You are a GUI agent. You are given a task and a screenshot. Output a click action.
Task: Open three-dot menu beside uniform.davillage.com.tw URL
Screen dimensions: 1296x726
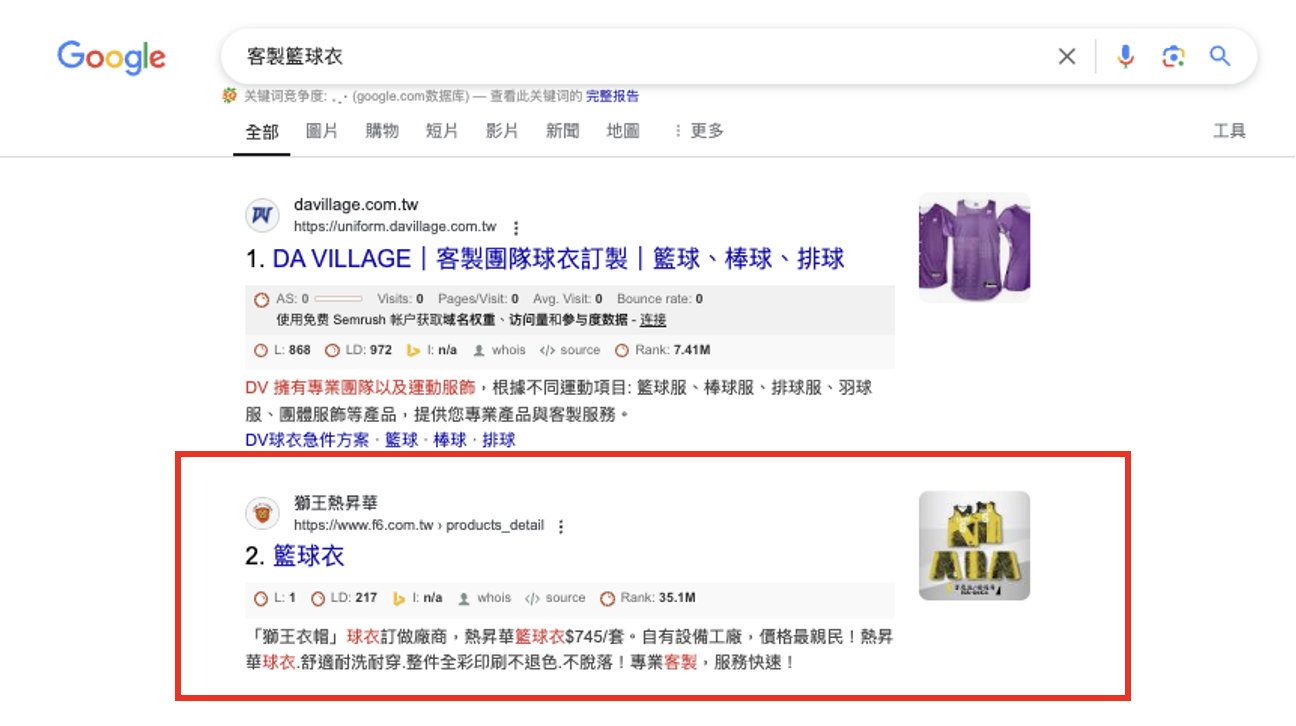(516, 227)
